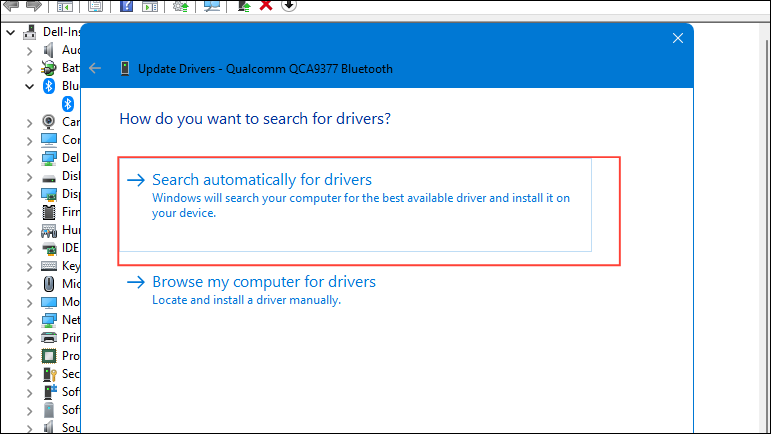This screenshot has height=434, width=771.
Task: Open Properties from the toolbar icon
Action: click(95, 6)
